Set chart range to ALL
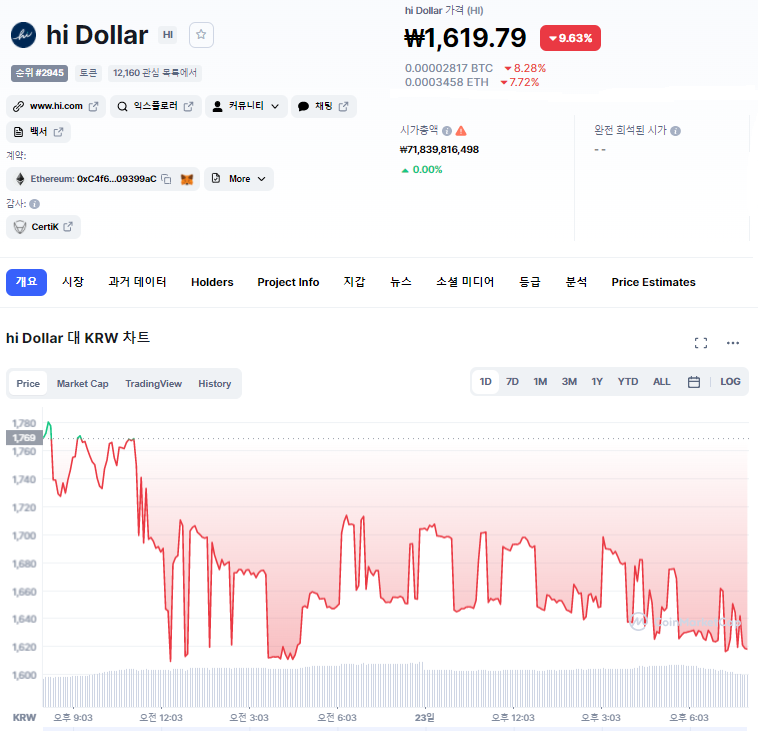Viewport: 758px width, 742px height. pyautogui.click(x=662, y=382)
